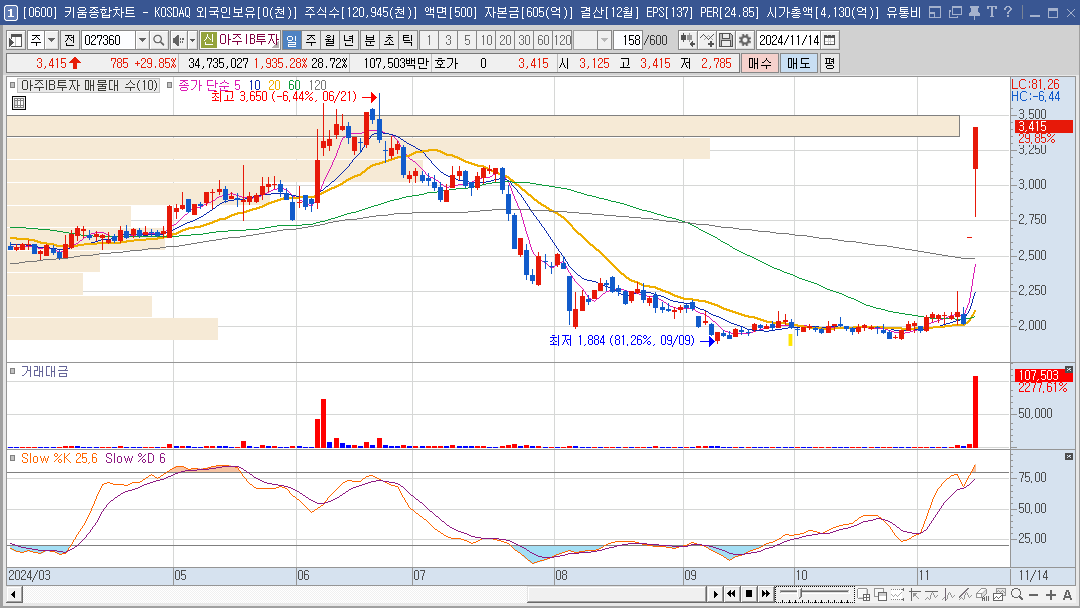Click the speaker sound icon
The width and height of the screenshot is (1080, 608).
pyautogui.click(x=178, y=41)
